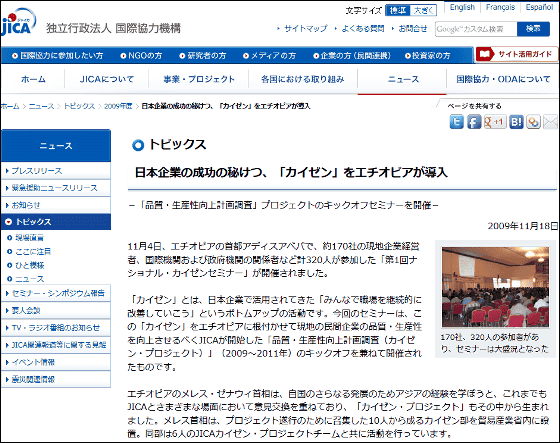This screenshot has width=560, height=443.
Task: Open サイト活用ガイド book icon button
Action: [x=516, y=54]
